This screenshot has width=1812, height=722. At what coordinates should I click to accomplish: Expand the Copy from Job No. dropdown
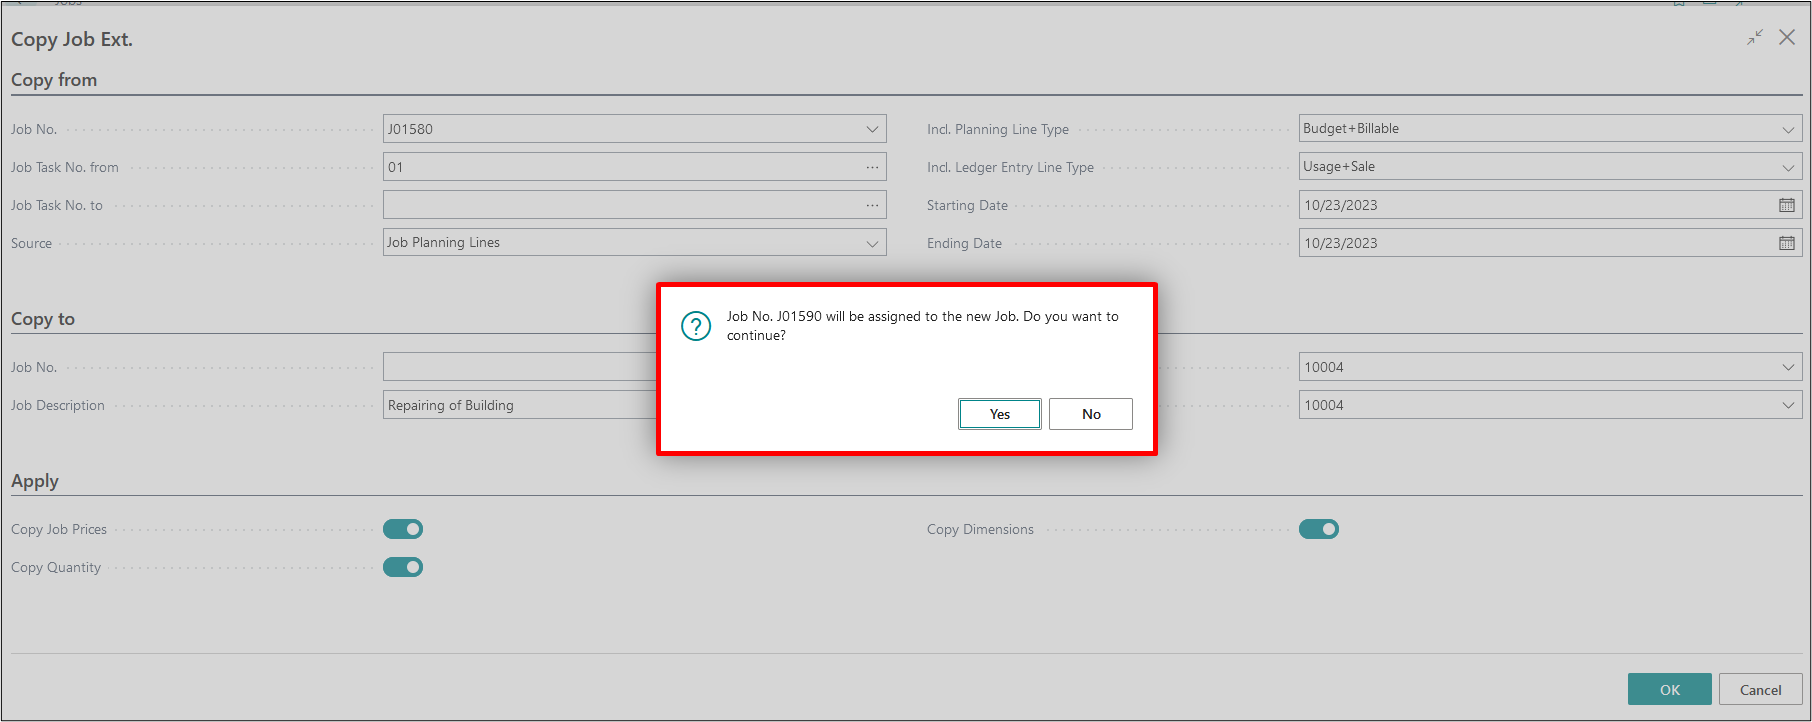point(872,129)
